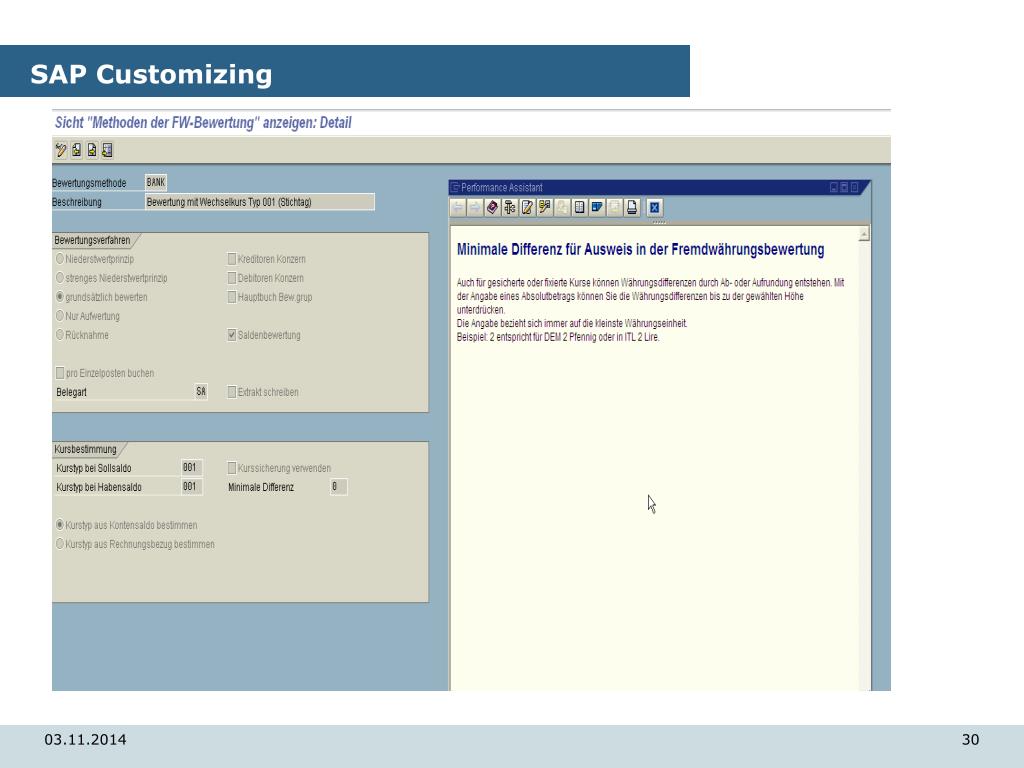Screen dimensions: 1024x768
Task: Click the Belegart field with SA
Action: pyautogui.click(x=201, y=391)
